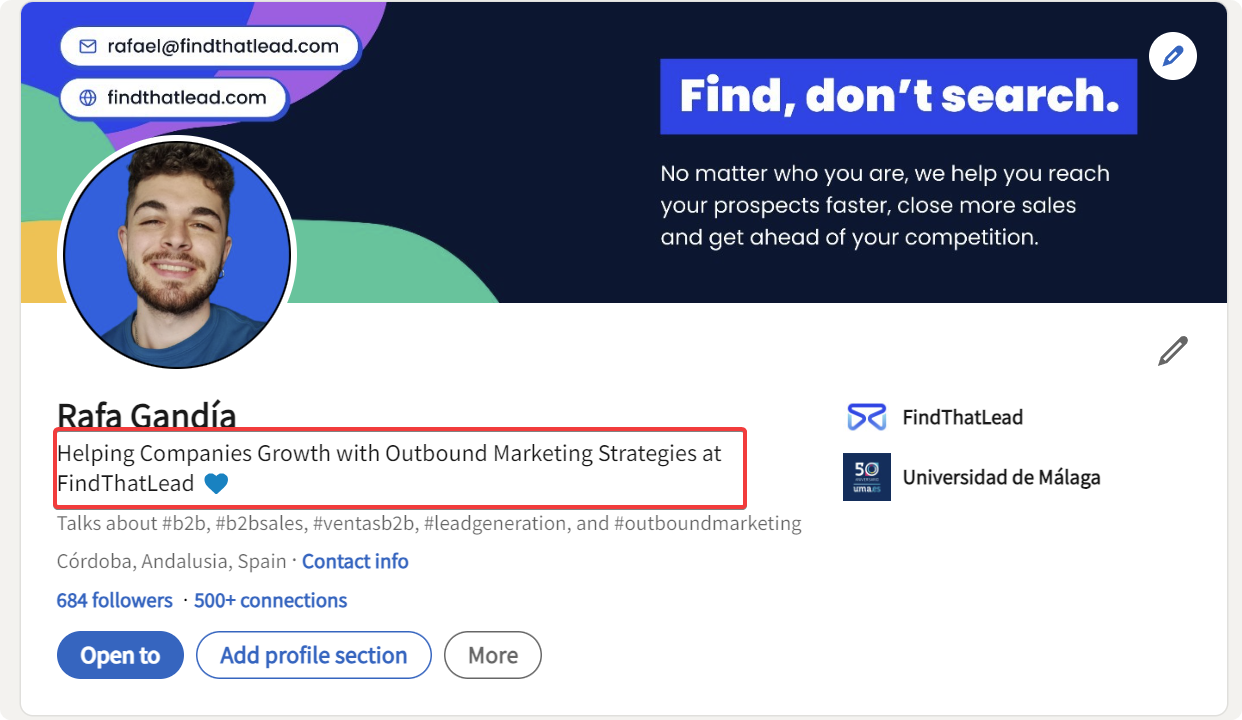The width and height of the screenshot is (1242, 720).
Task: Click FindThatLead company name text
Action: tap(960, 417)
